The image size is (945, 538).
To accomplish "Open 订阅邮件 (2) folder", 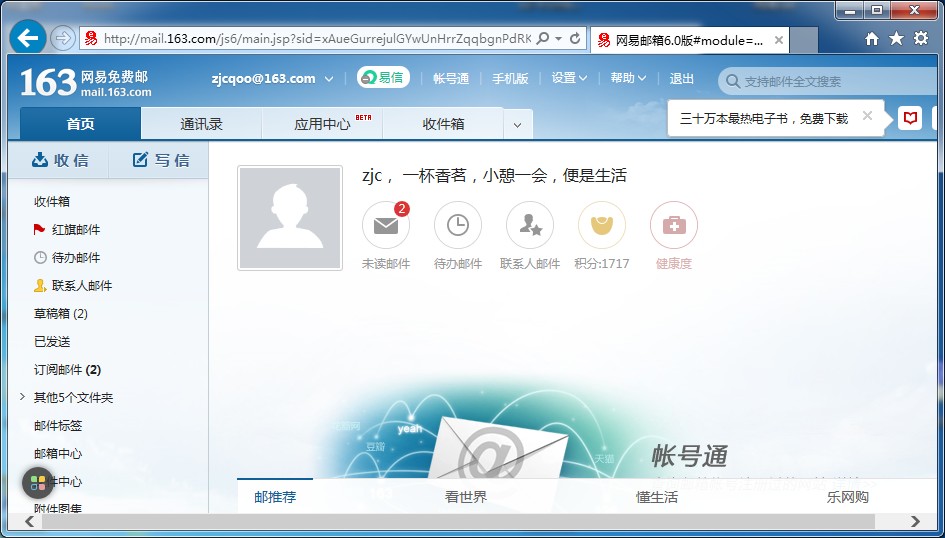I will point(68,369).
